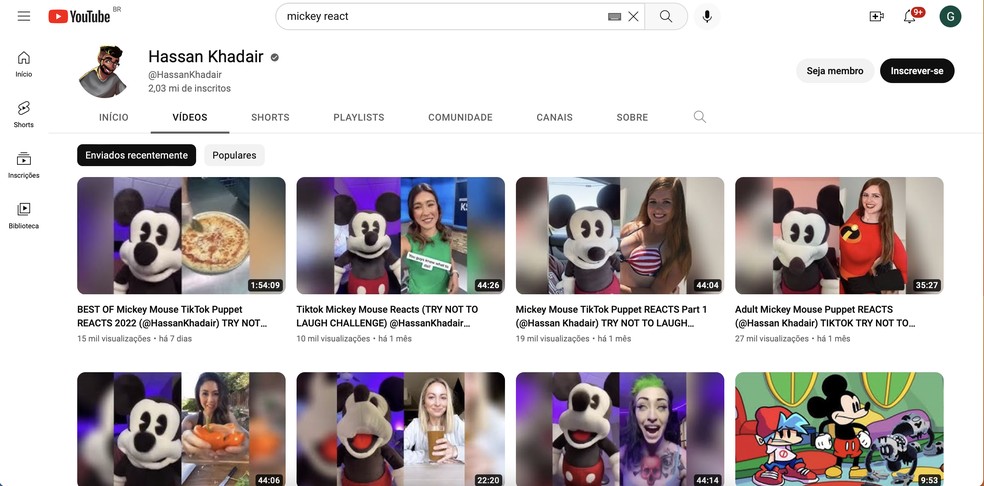Switch to the SHORTS channel tab
The width and height of the screenshot is (984, 486).
point(270,117)
